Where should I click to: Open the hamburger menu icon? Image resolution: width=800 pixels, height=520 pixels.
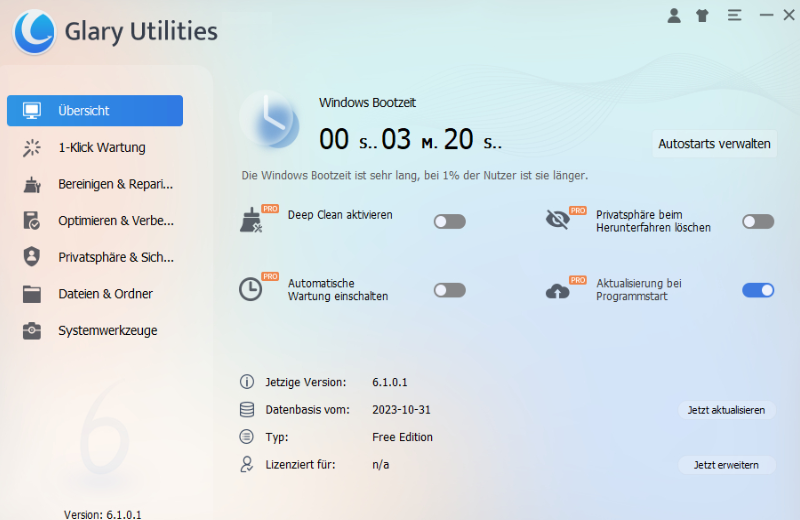pyautogui.click(x=734, y=15)
